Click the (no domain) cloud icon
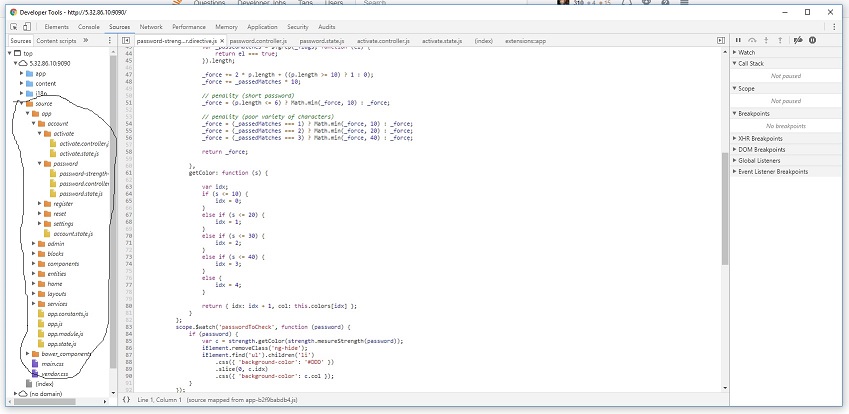 pos(23,394)
